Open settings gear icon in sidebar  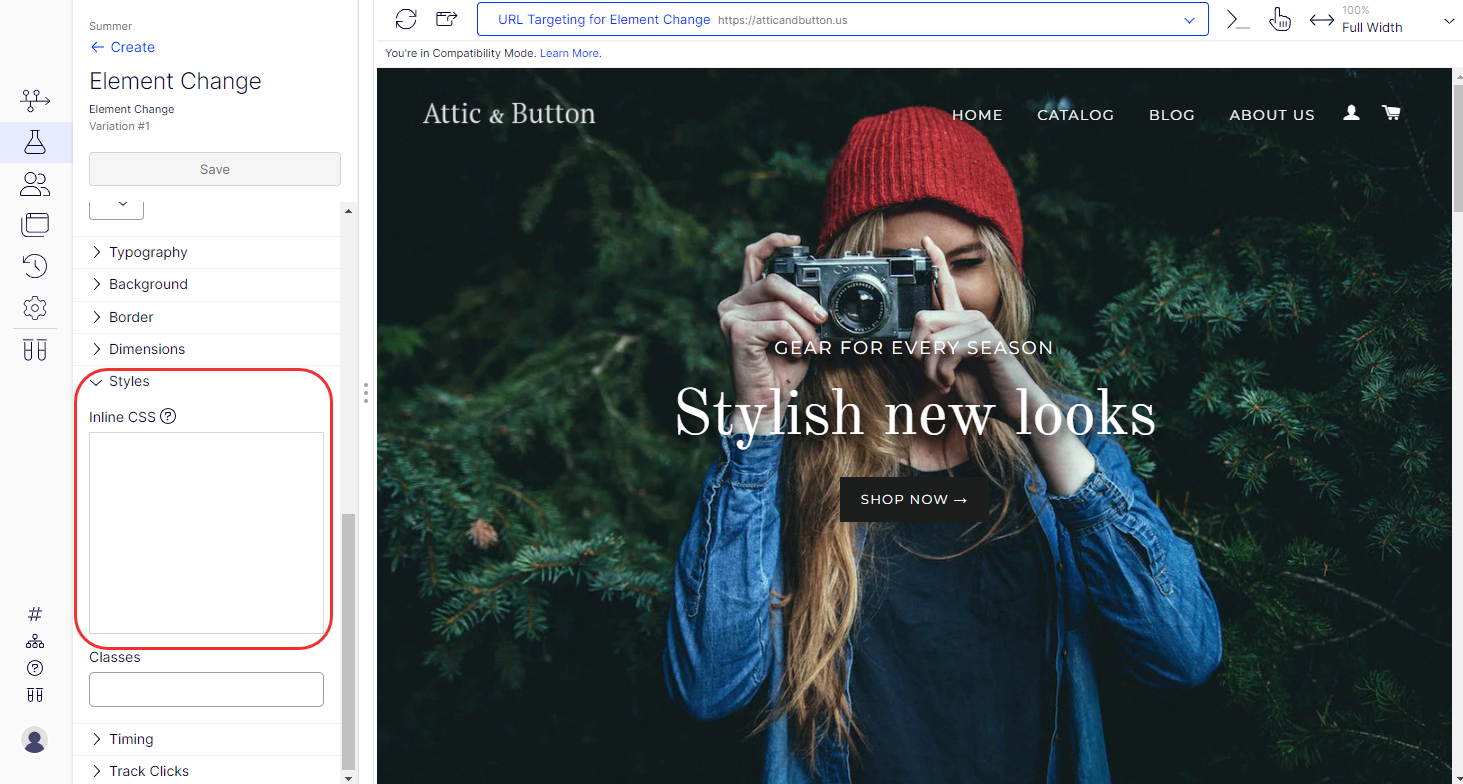pyautogui.click(x=35, y=308)
